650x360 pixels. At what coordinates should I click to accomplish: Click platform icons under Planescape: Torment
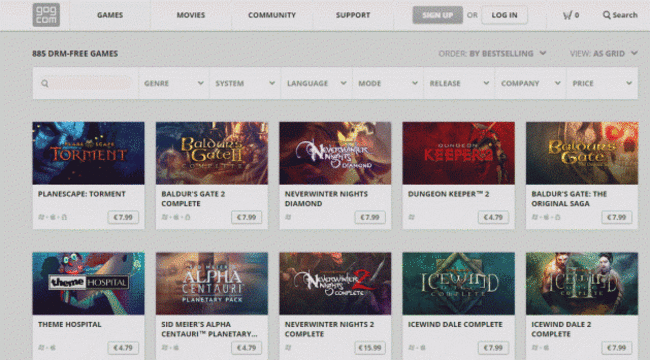click(x=53, y=217)
